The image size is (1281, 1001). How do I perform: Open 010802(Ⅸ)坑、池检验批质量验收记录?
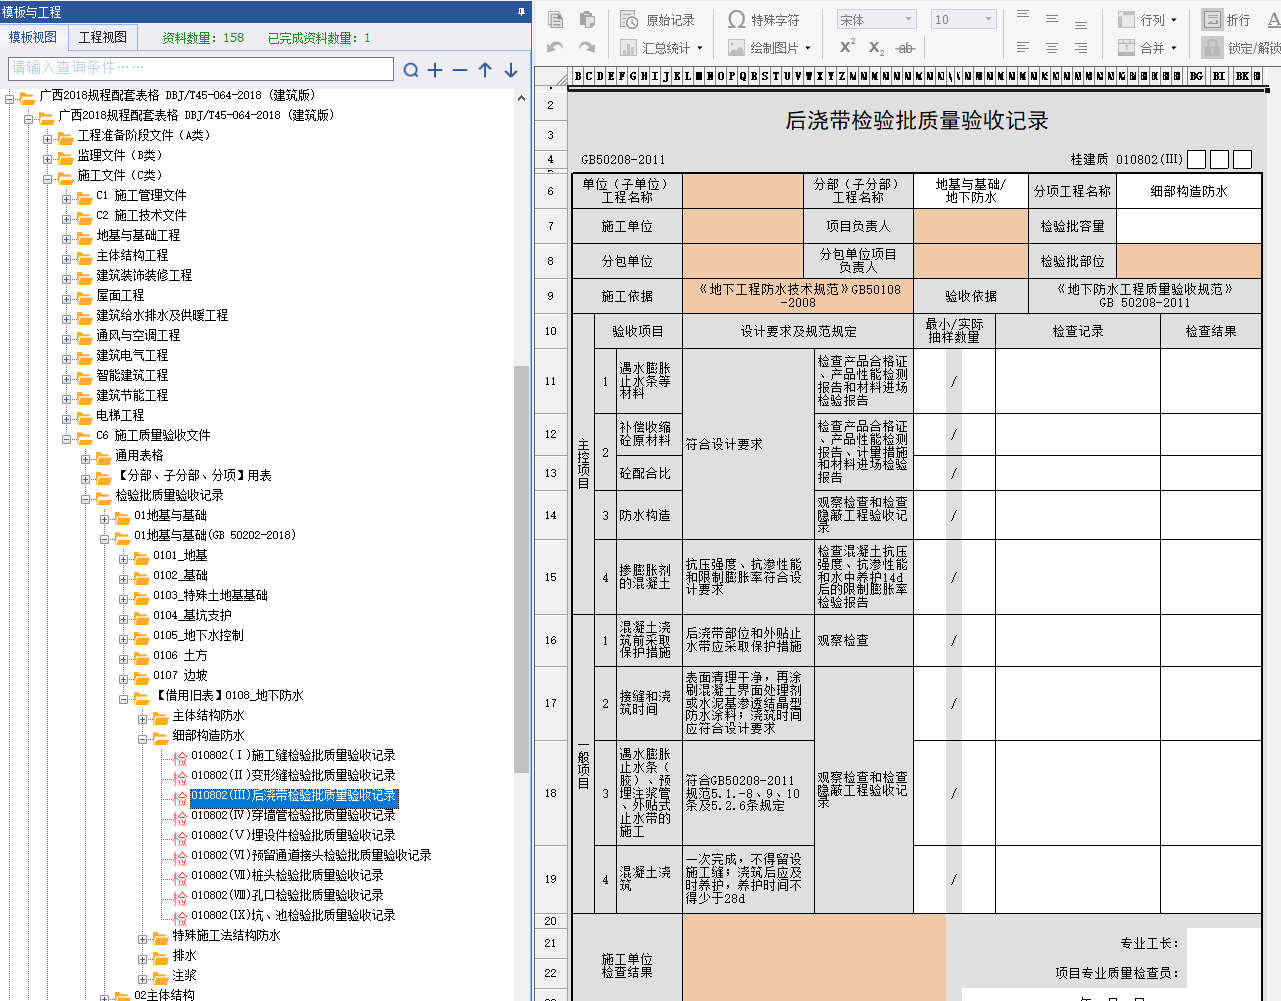click(x=294, y=915)
